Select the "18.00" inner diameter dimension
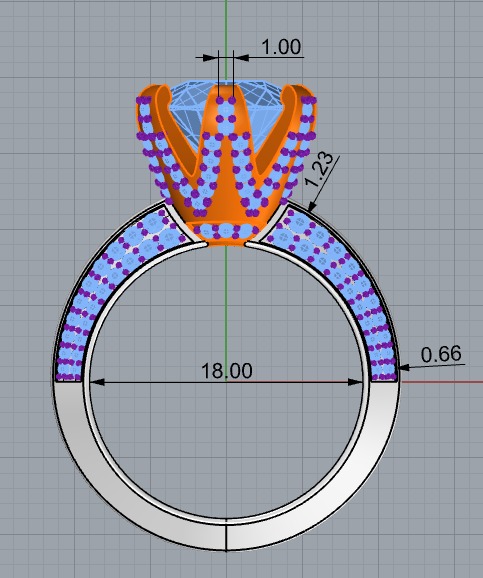 click(227, 370)
